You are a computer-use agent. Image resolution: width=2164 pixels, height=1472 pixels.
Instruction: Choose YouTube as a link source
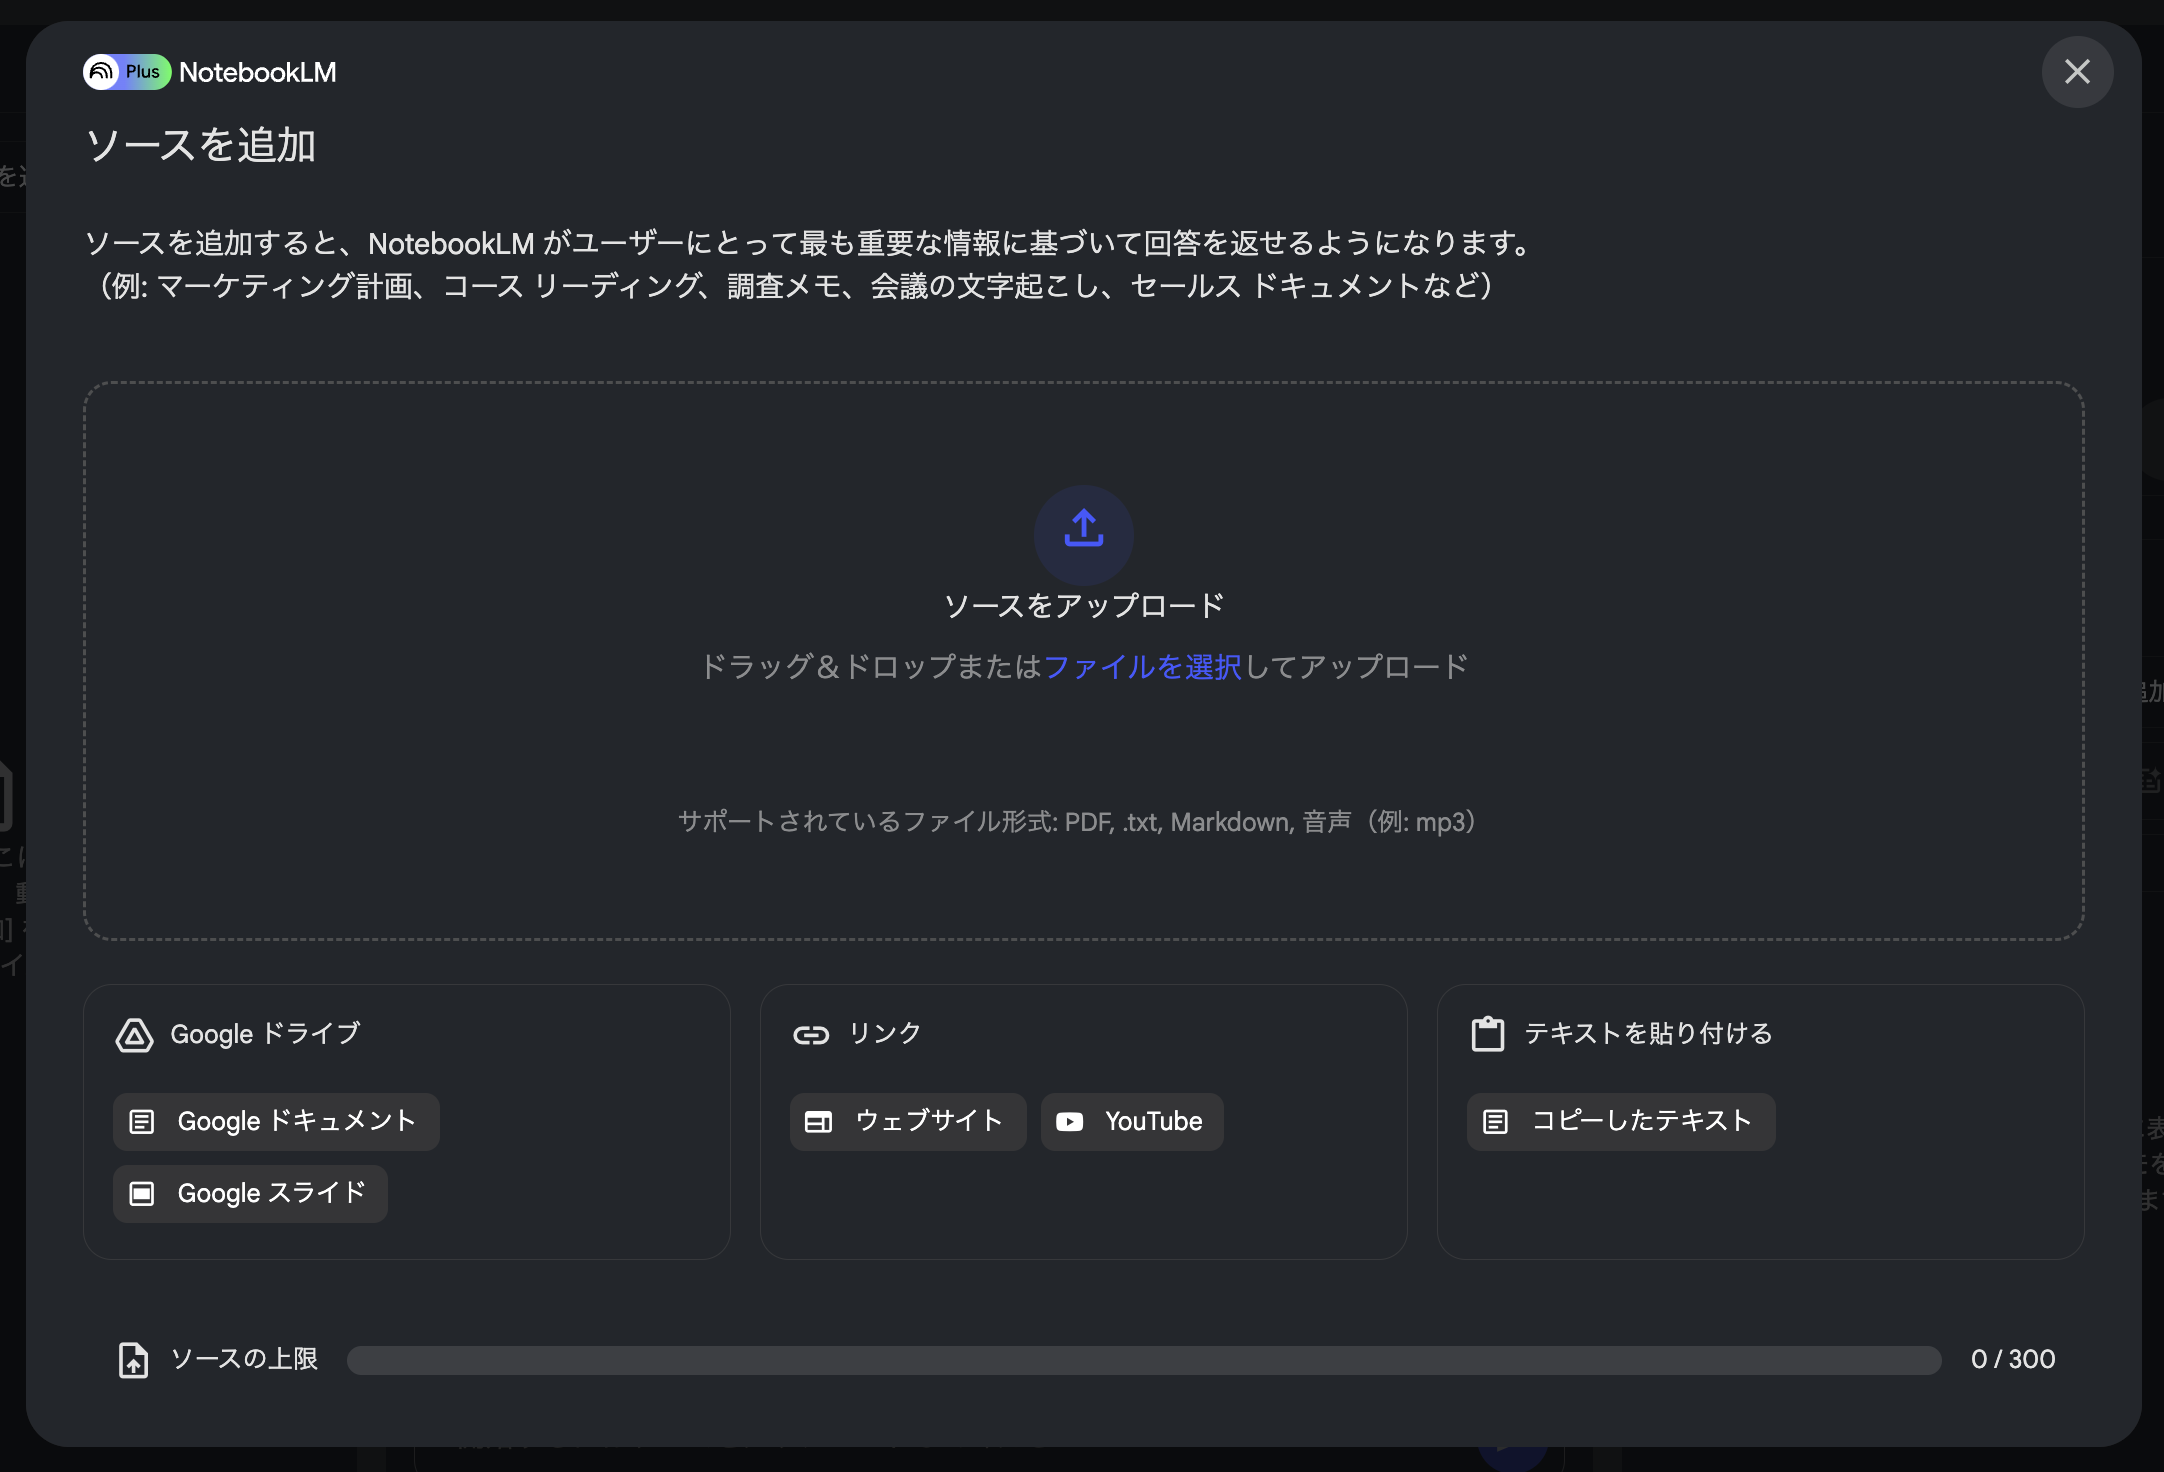[1131, 1121]
